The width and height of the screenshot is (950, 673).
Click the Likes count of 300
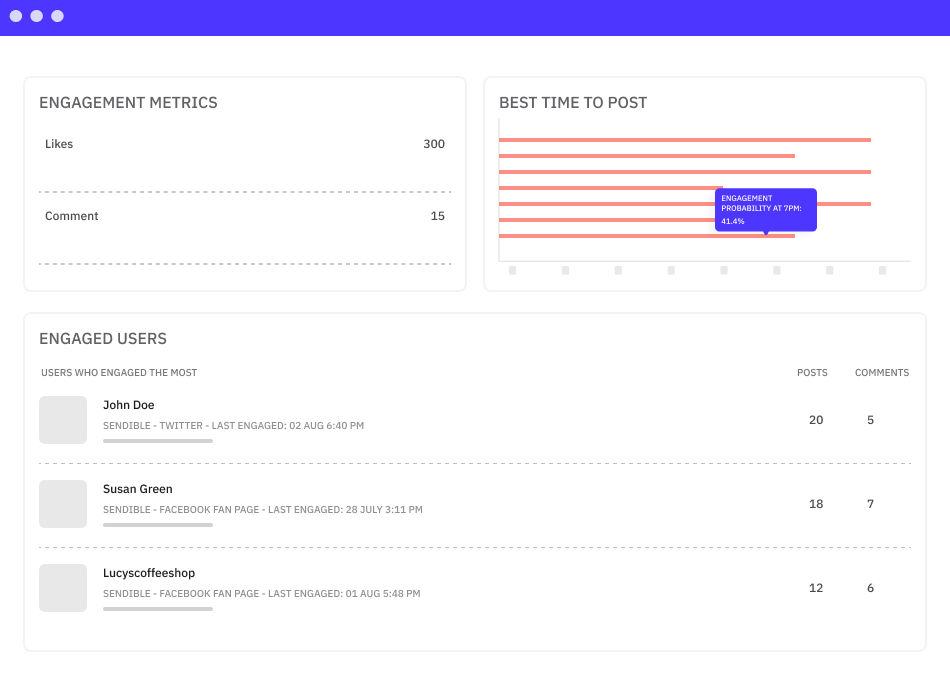tap(434, 144)
